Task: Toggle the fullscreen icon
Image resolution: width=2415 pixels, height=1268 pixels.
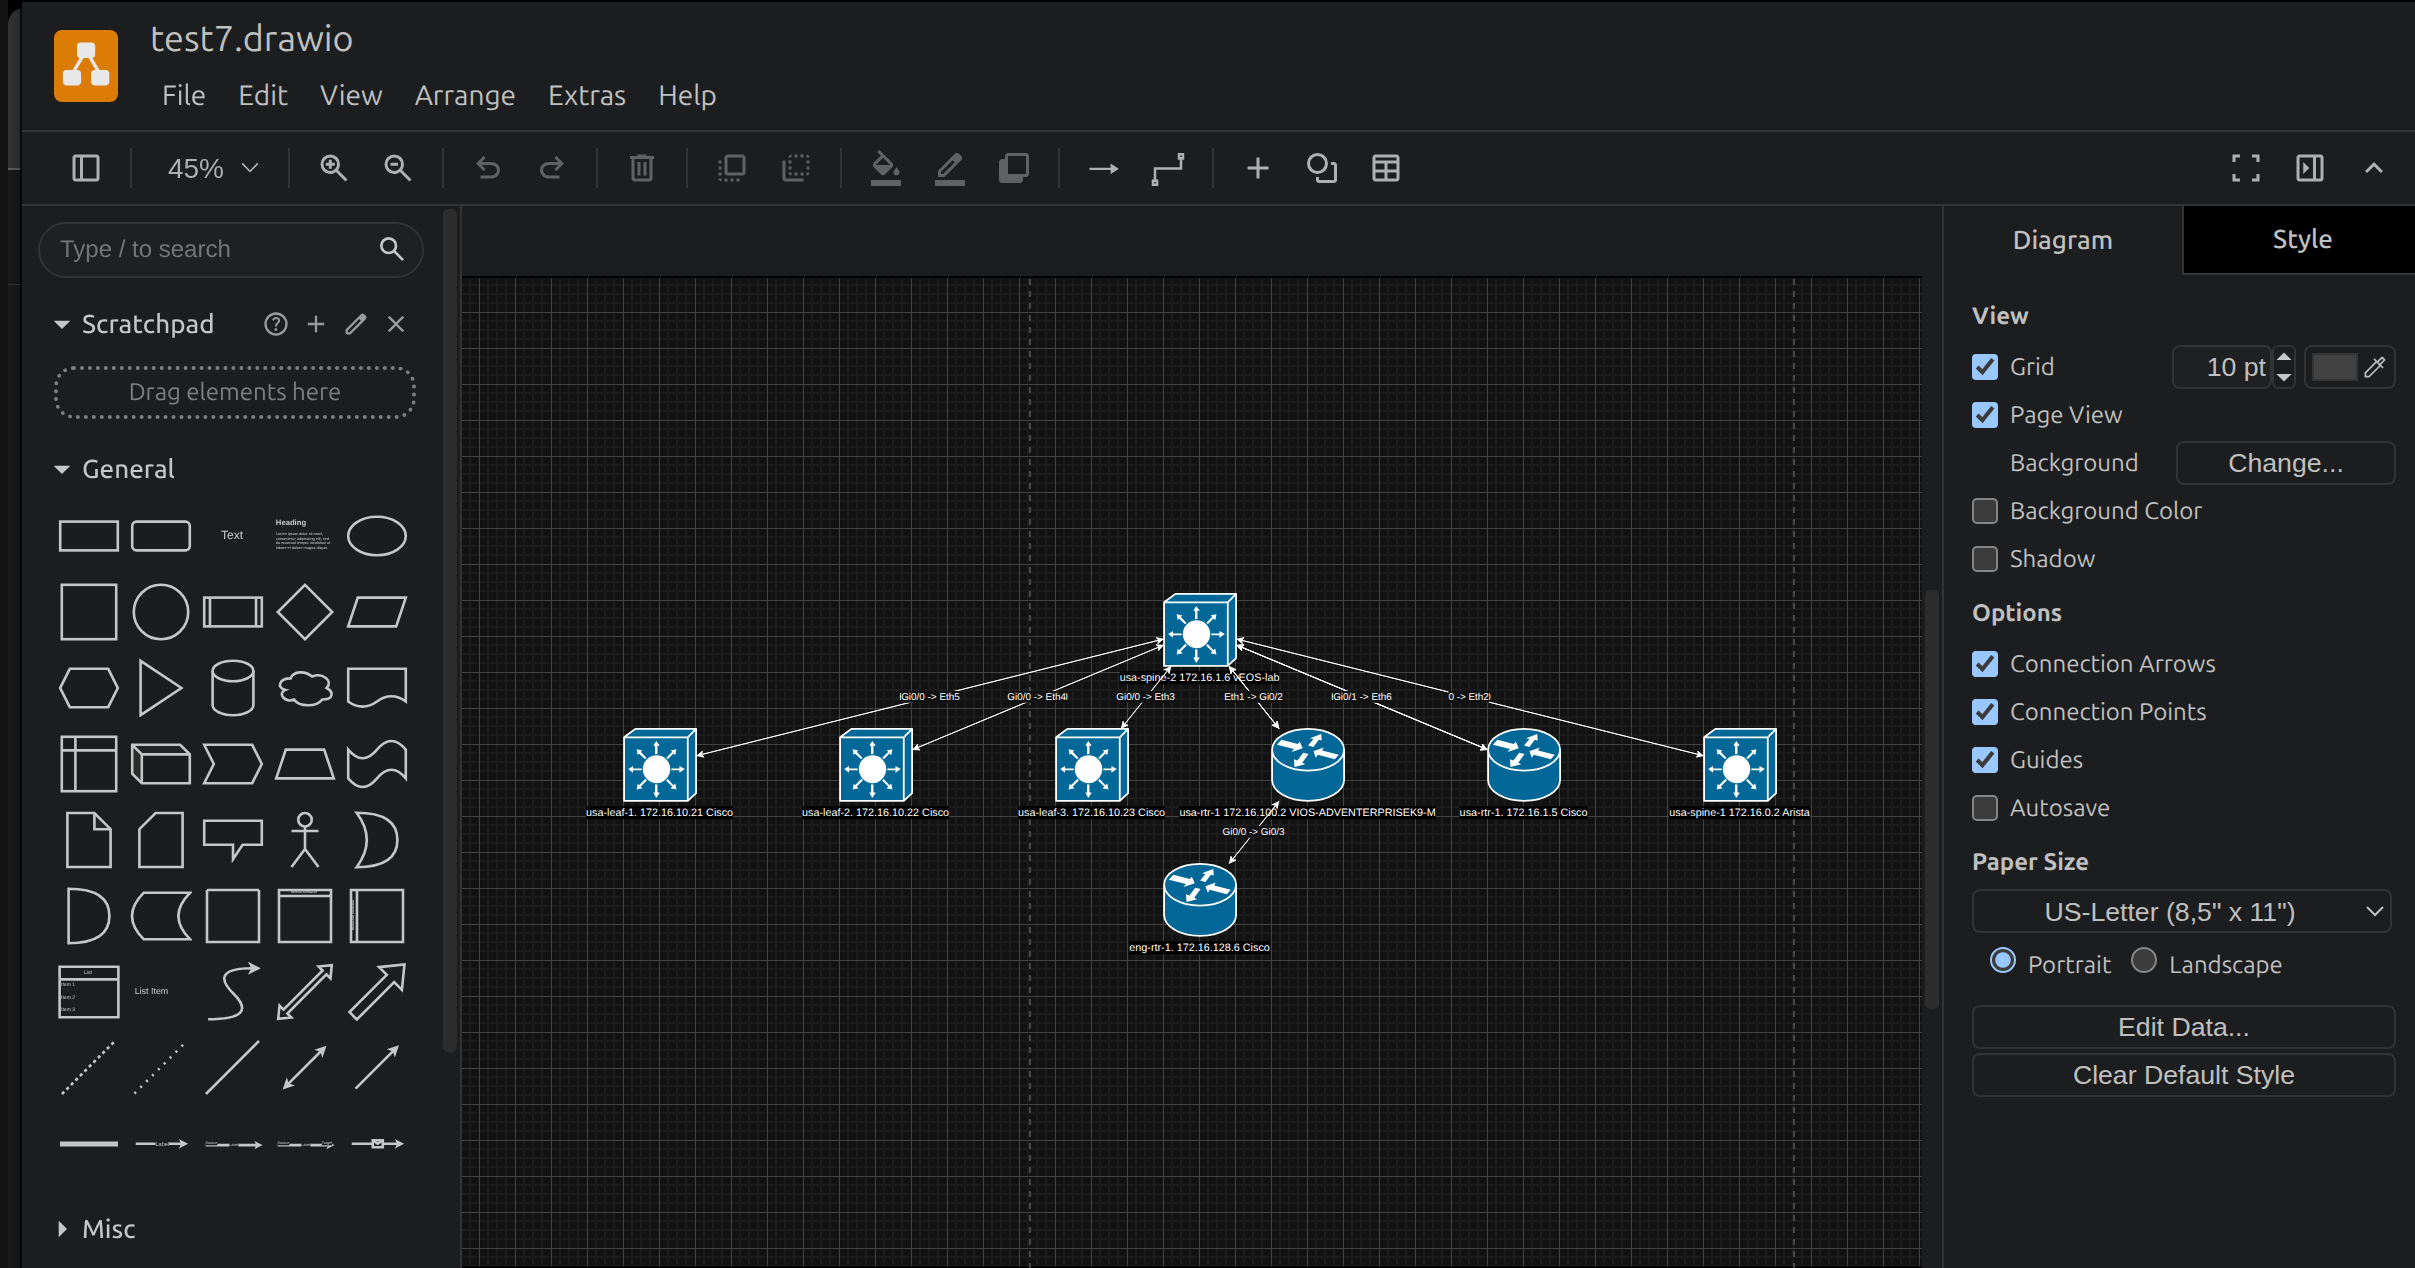Action: [2245, 168]
